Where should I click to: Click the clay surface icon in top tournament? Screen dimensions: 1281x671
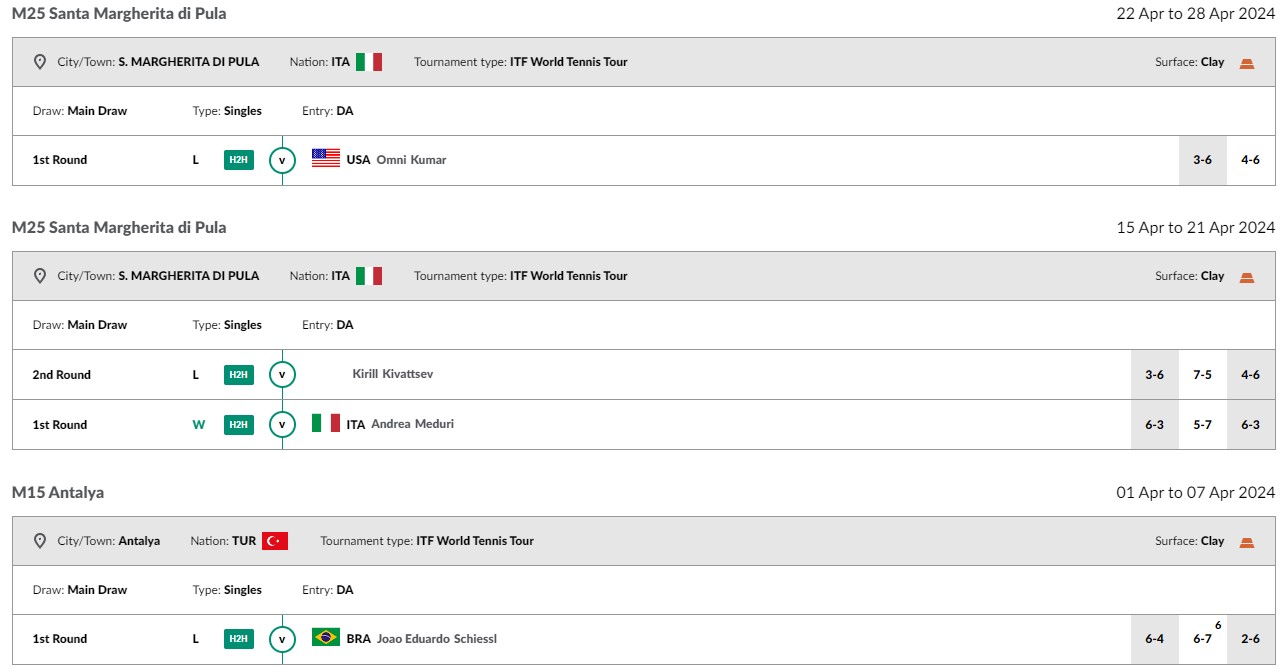pyautogui.click(x=1246, y=62)
